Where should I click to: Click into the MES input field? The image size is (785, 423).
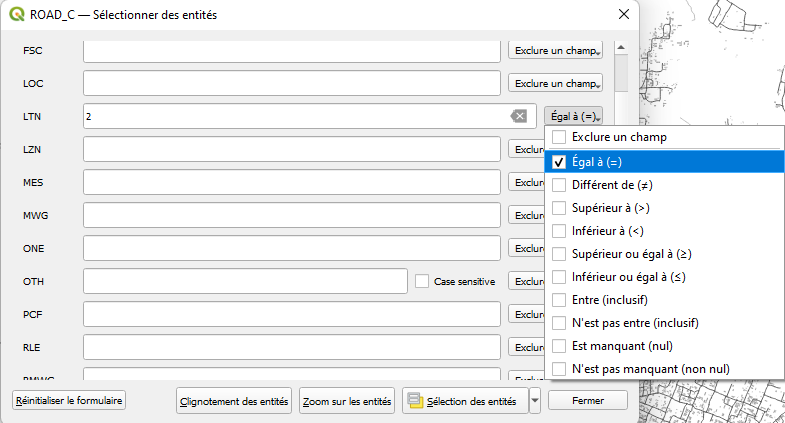(292, 182)
